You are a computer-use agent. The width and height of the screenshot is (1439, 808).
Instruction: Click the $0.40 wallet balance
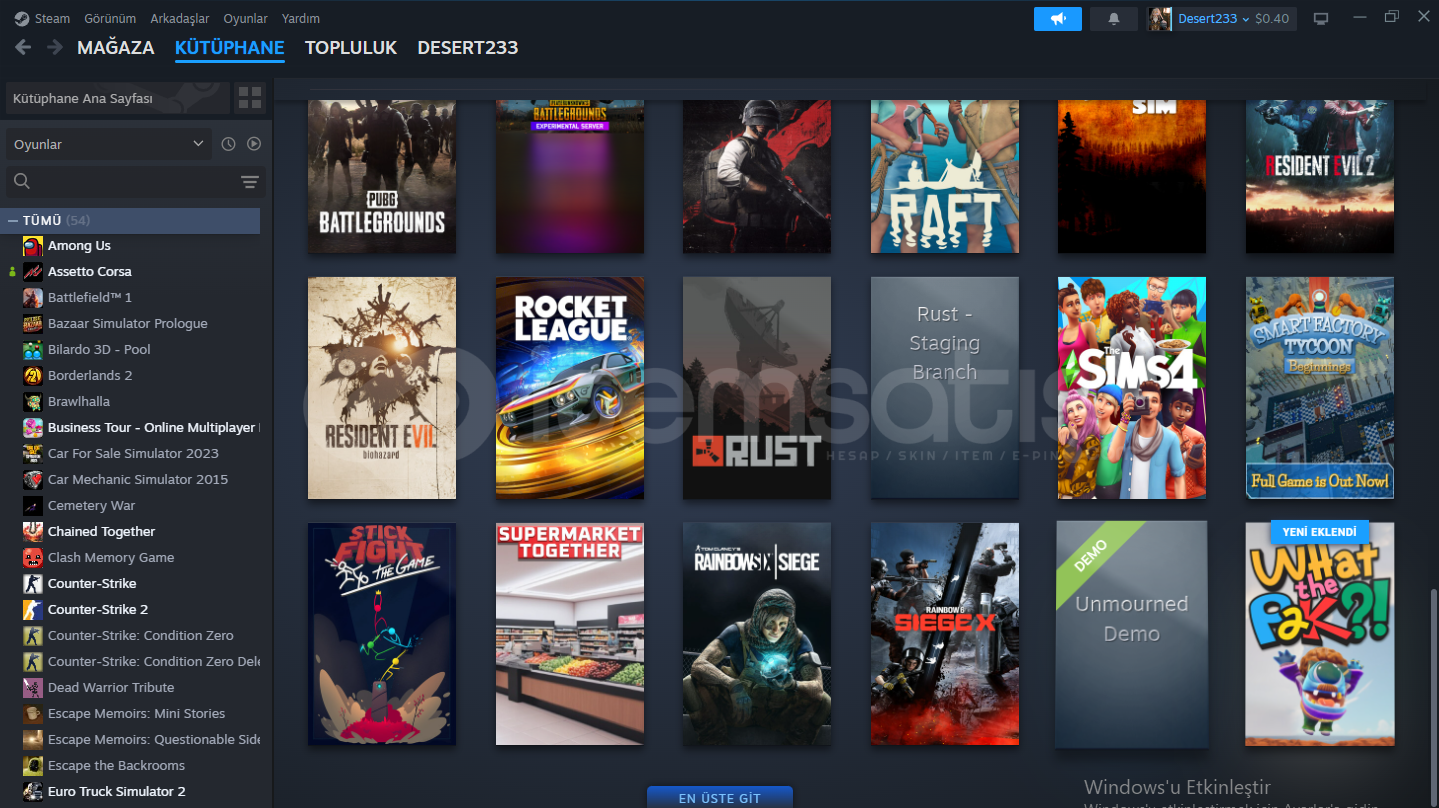click(1272, 18)
